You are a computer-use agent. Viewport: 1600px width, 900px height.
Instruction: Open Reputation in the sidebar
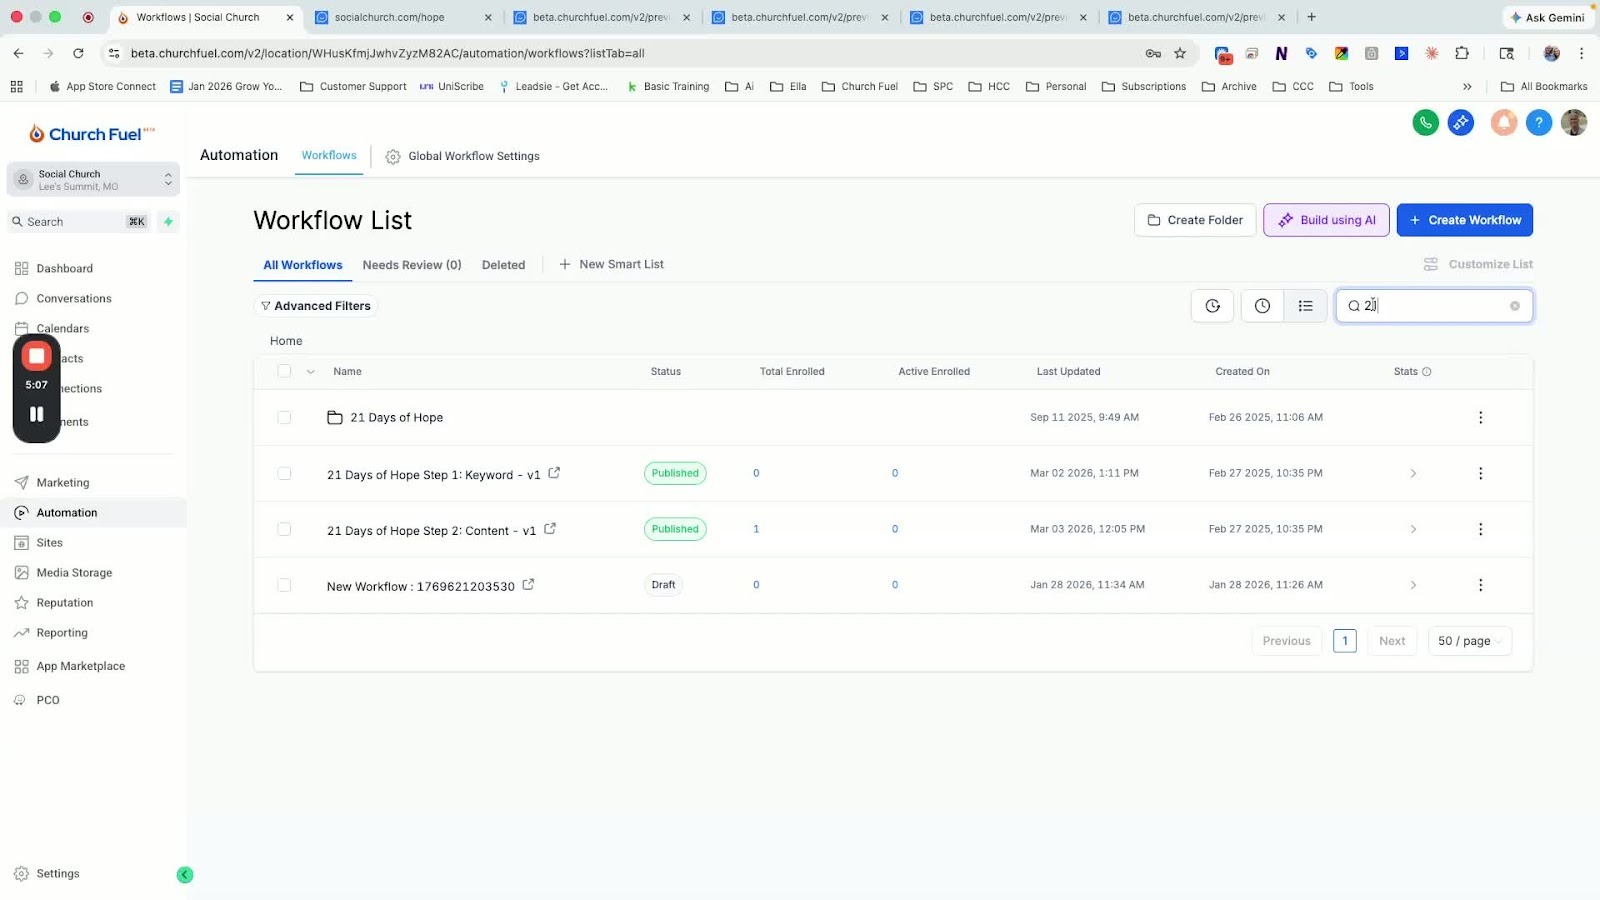(65, 603)
